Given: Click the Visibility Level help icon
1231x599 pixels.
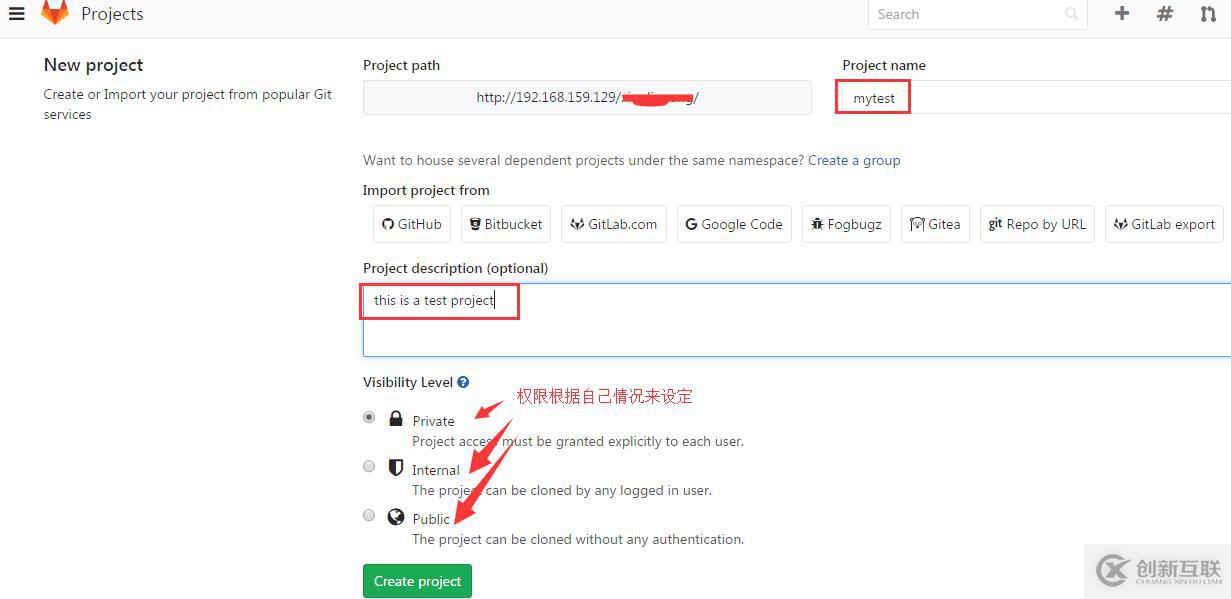Looking at the screenshot, I should point(463,382).
